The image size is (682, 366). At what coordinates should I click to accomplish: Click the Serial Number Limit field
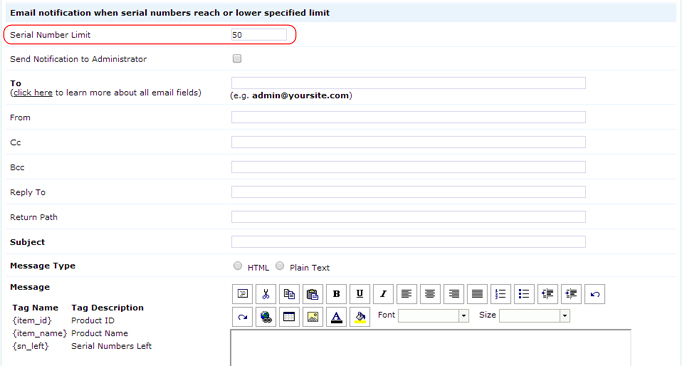coord(259,35)
